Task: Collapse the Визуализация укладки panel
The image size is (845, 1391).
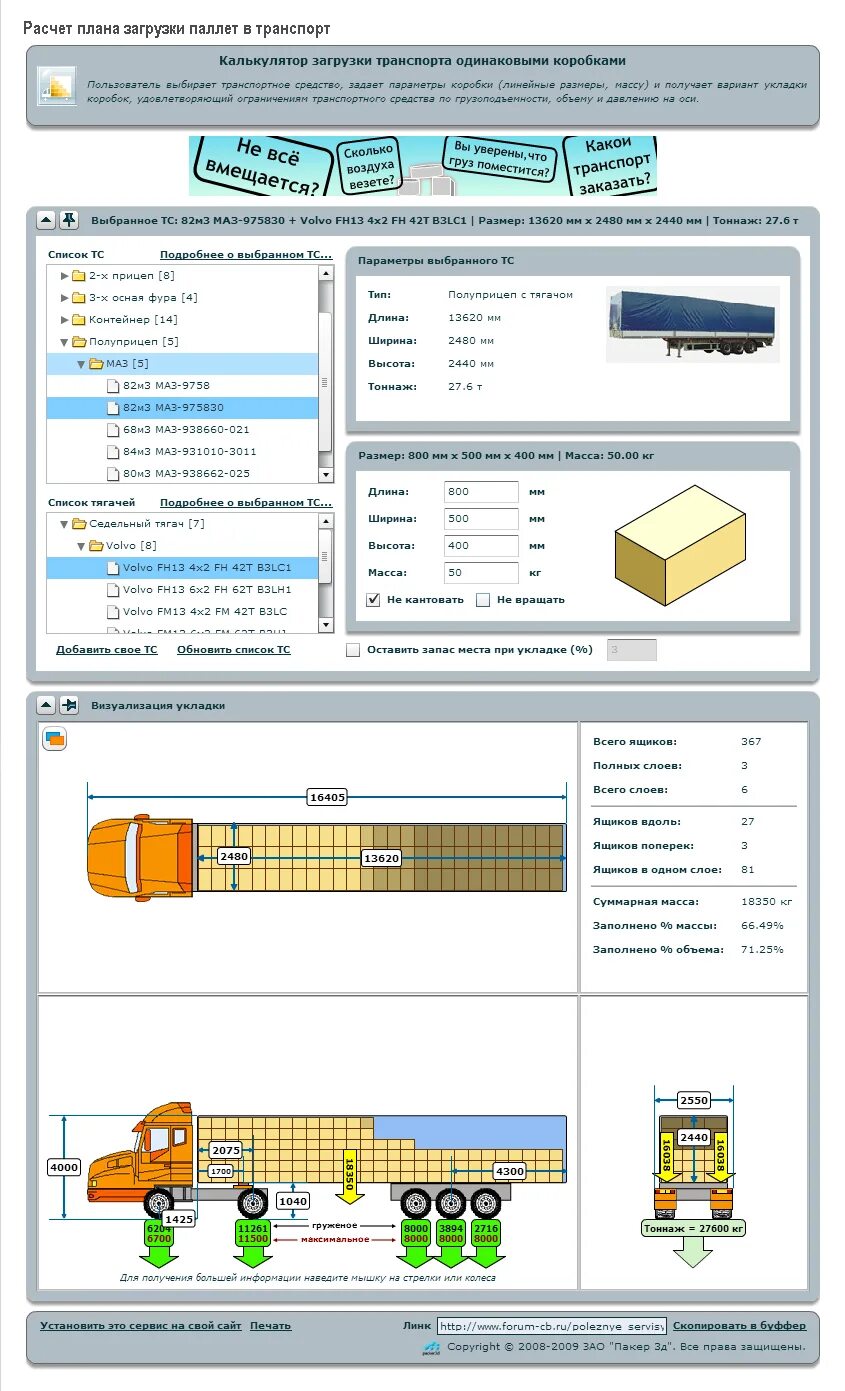Action: tap(46, 705)
